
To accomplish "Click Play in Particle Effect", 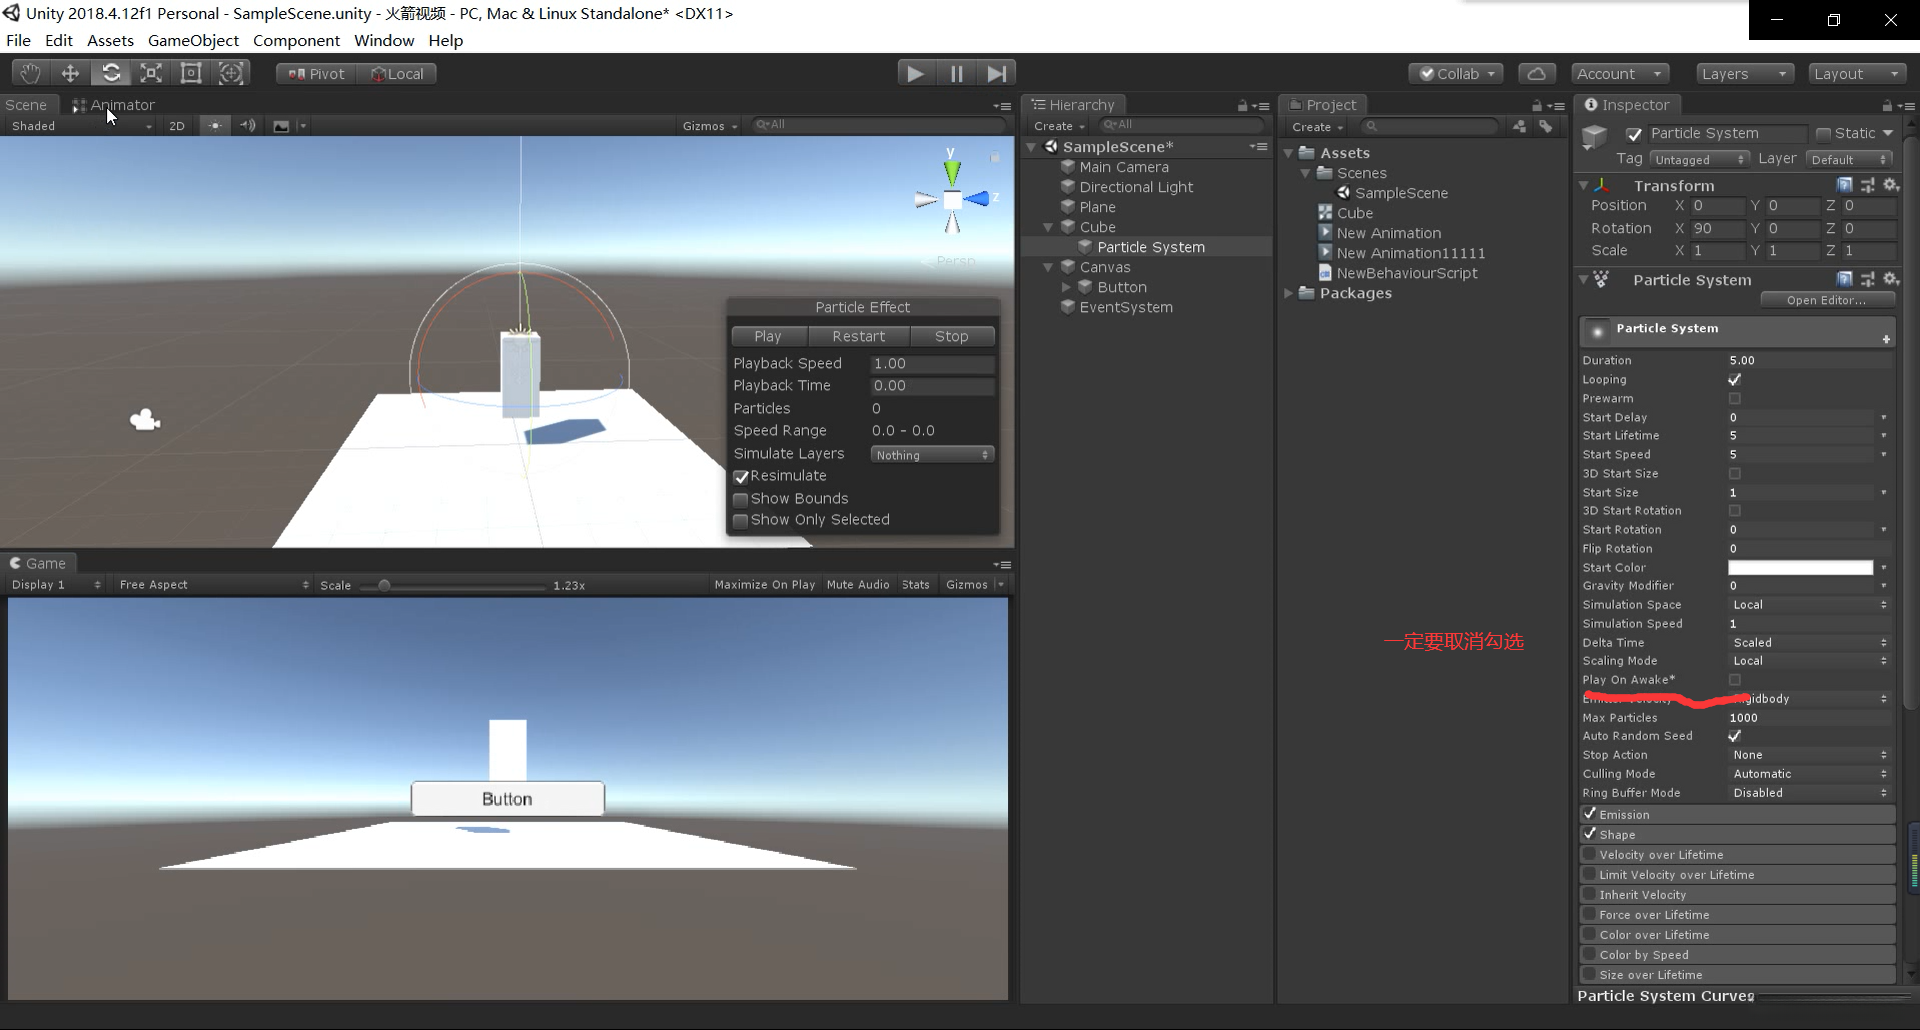I will pyautogui.click(x=768, y=337).
